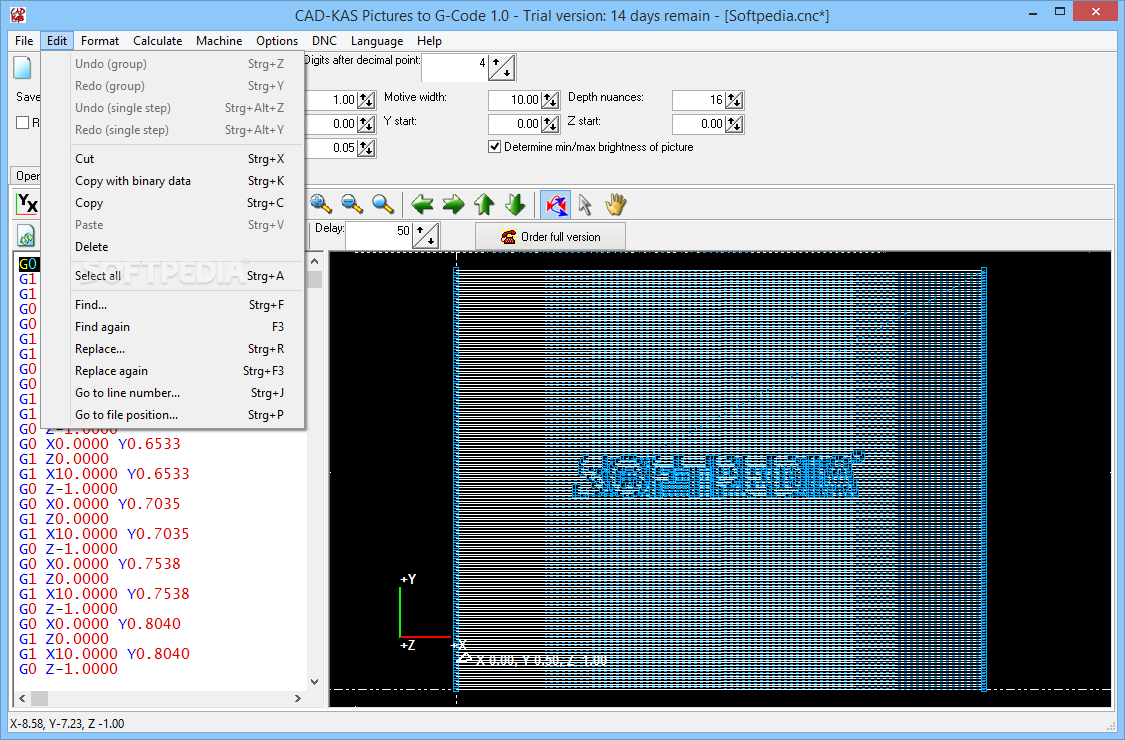Open the Help menu
The image size is (1125, 740).
click(x=429, y=41)
